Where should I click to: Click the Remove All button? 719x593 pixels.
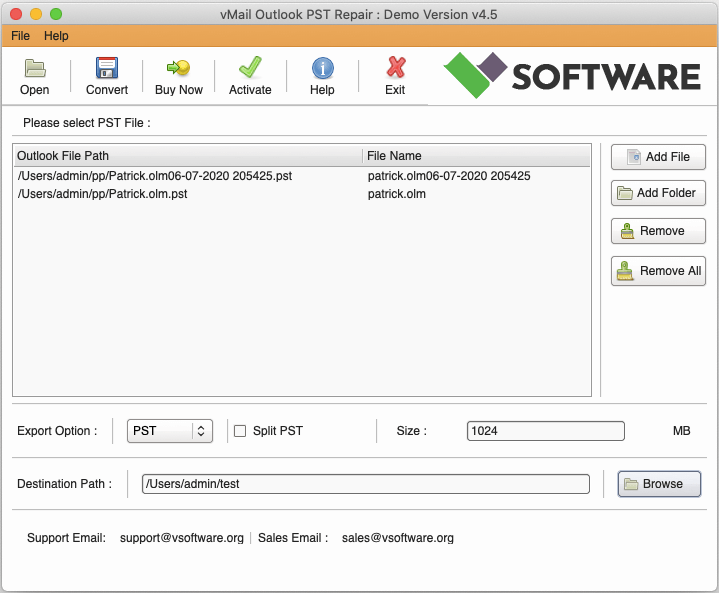658,271
